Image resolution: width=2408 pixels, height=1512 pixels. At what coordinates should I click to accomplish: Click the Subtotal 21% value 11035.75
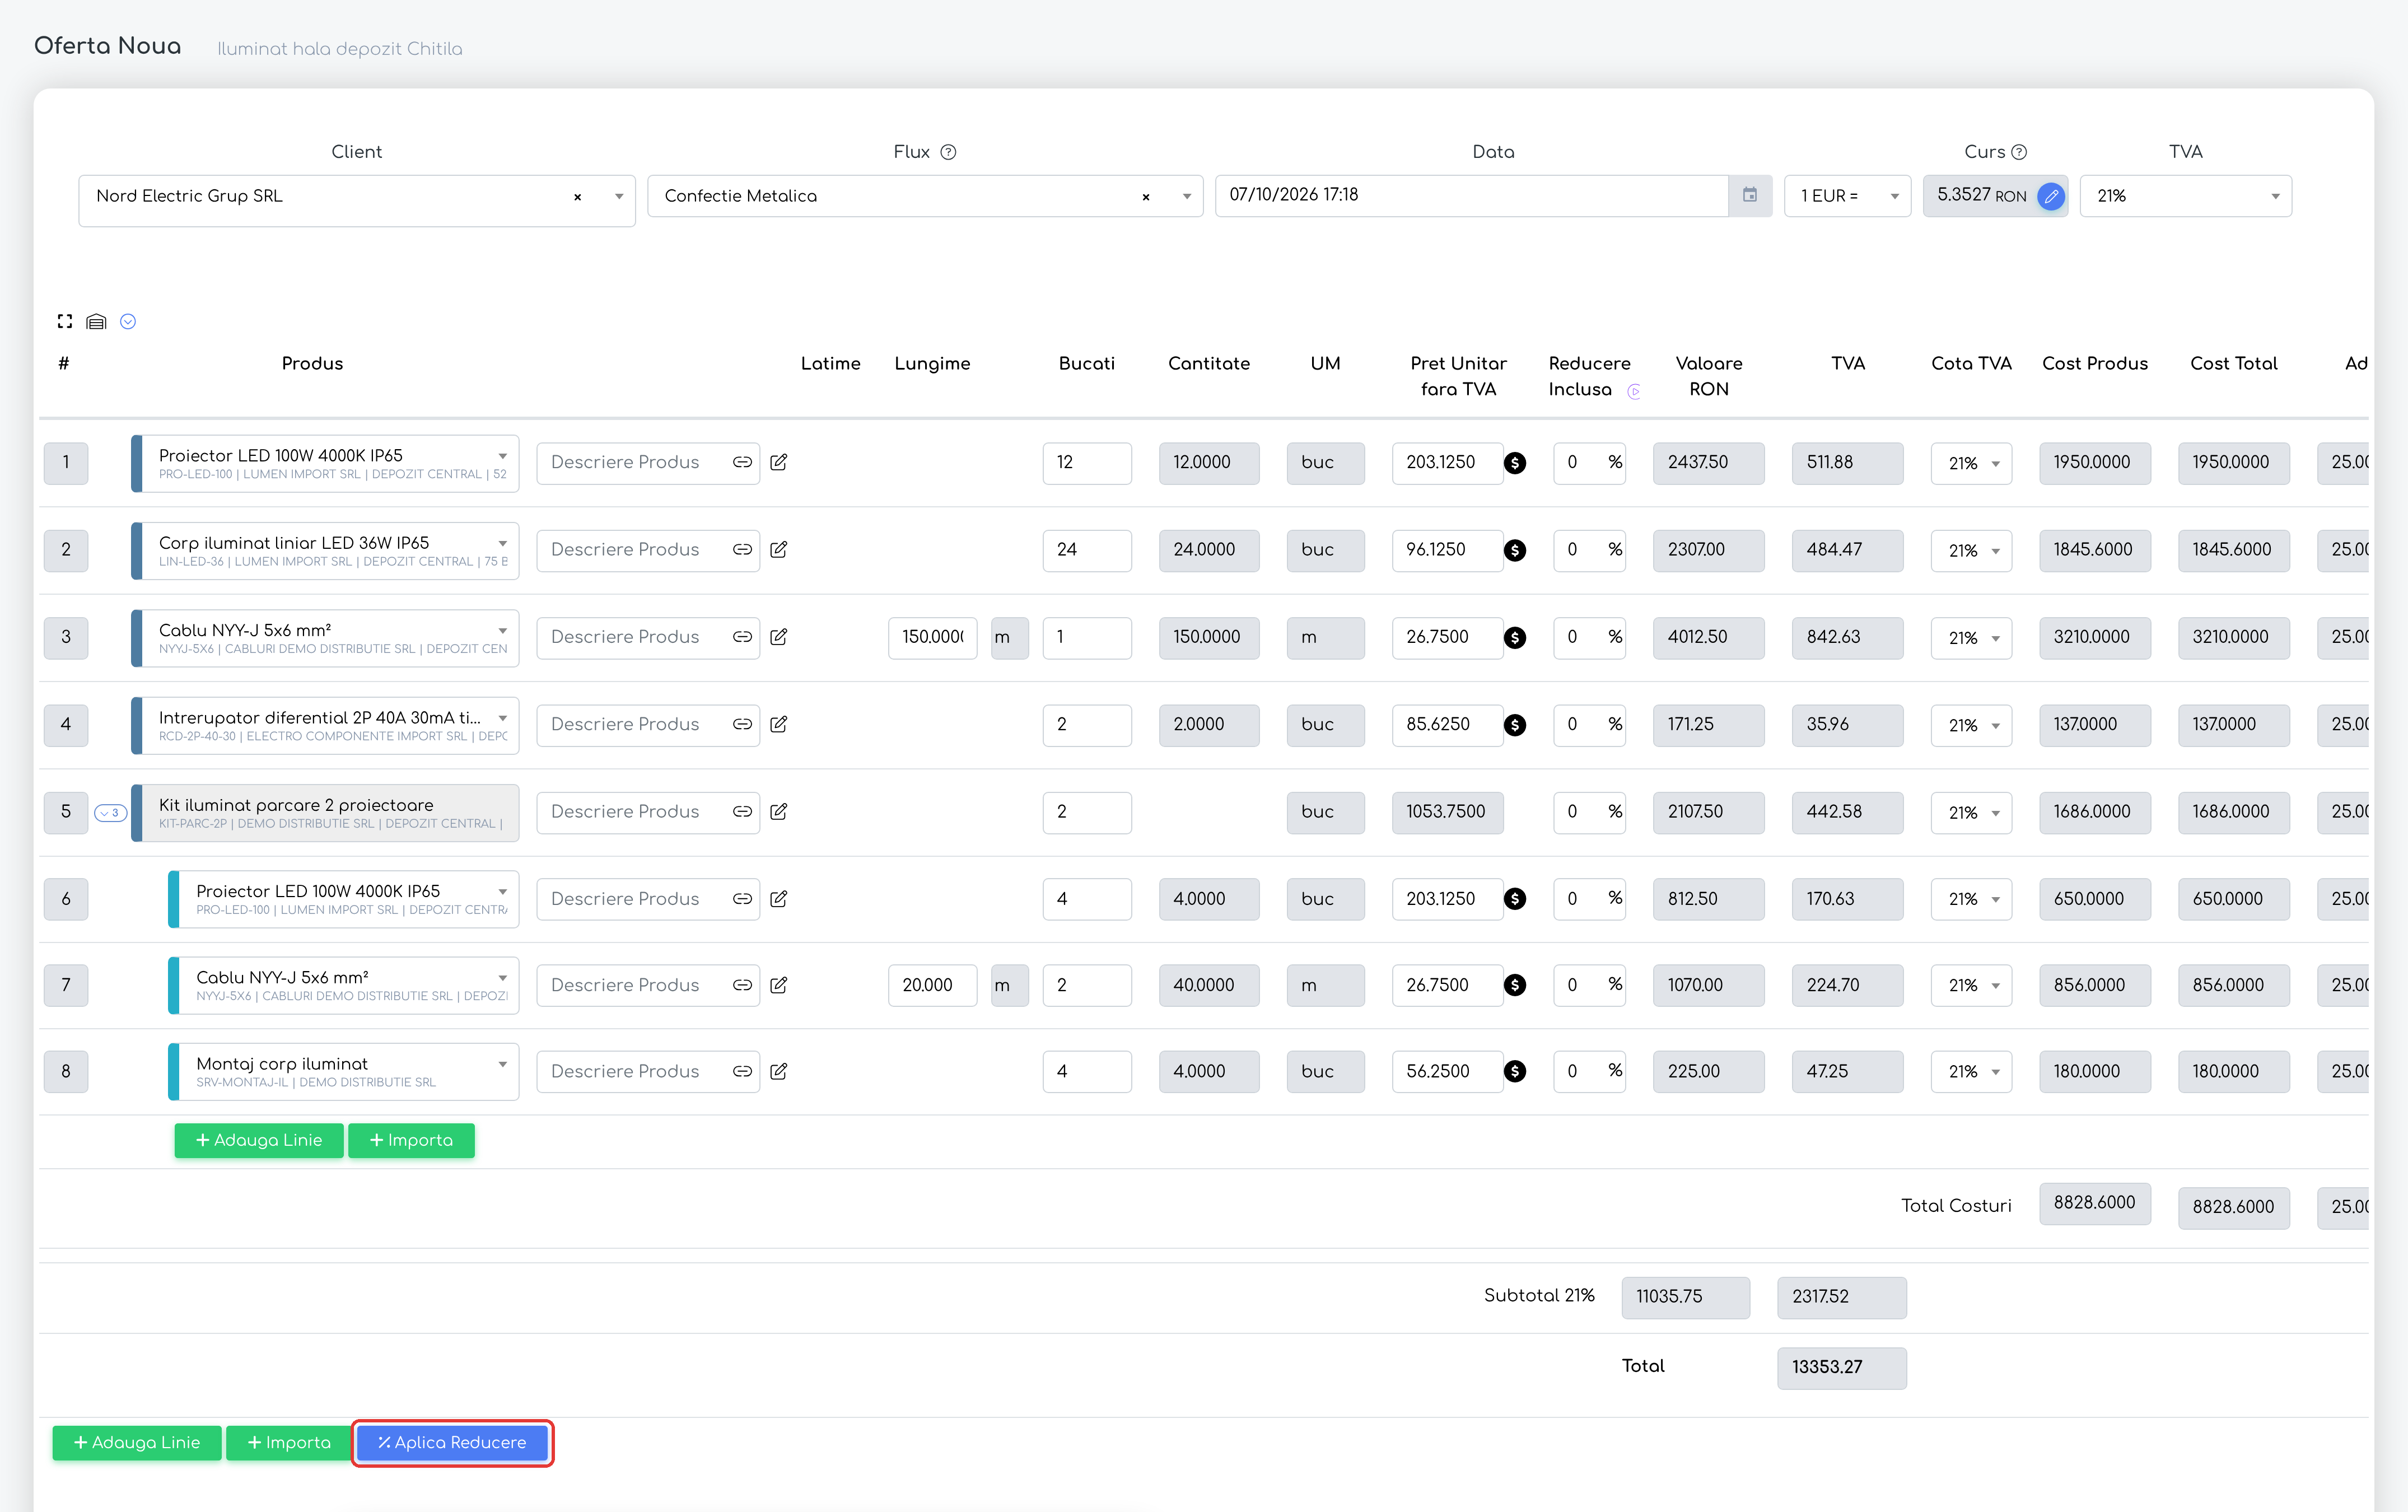point(1685,1297)
